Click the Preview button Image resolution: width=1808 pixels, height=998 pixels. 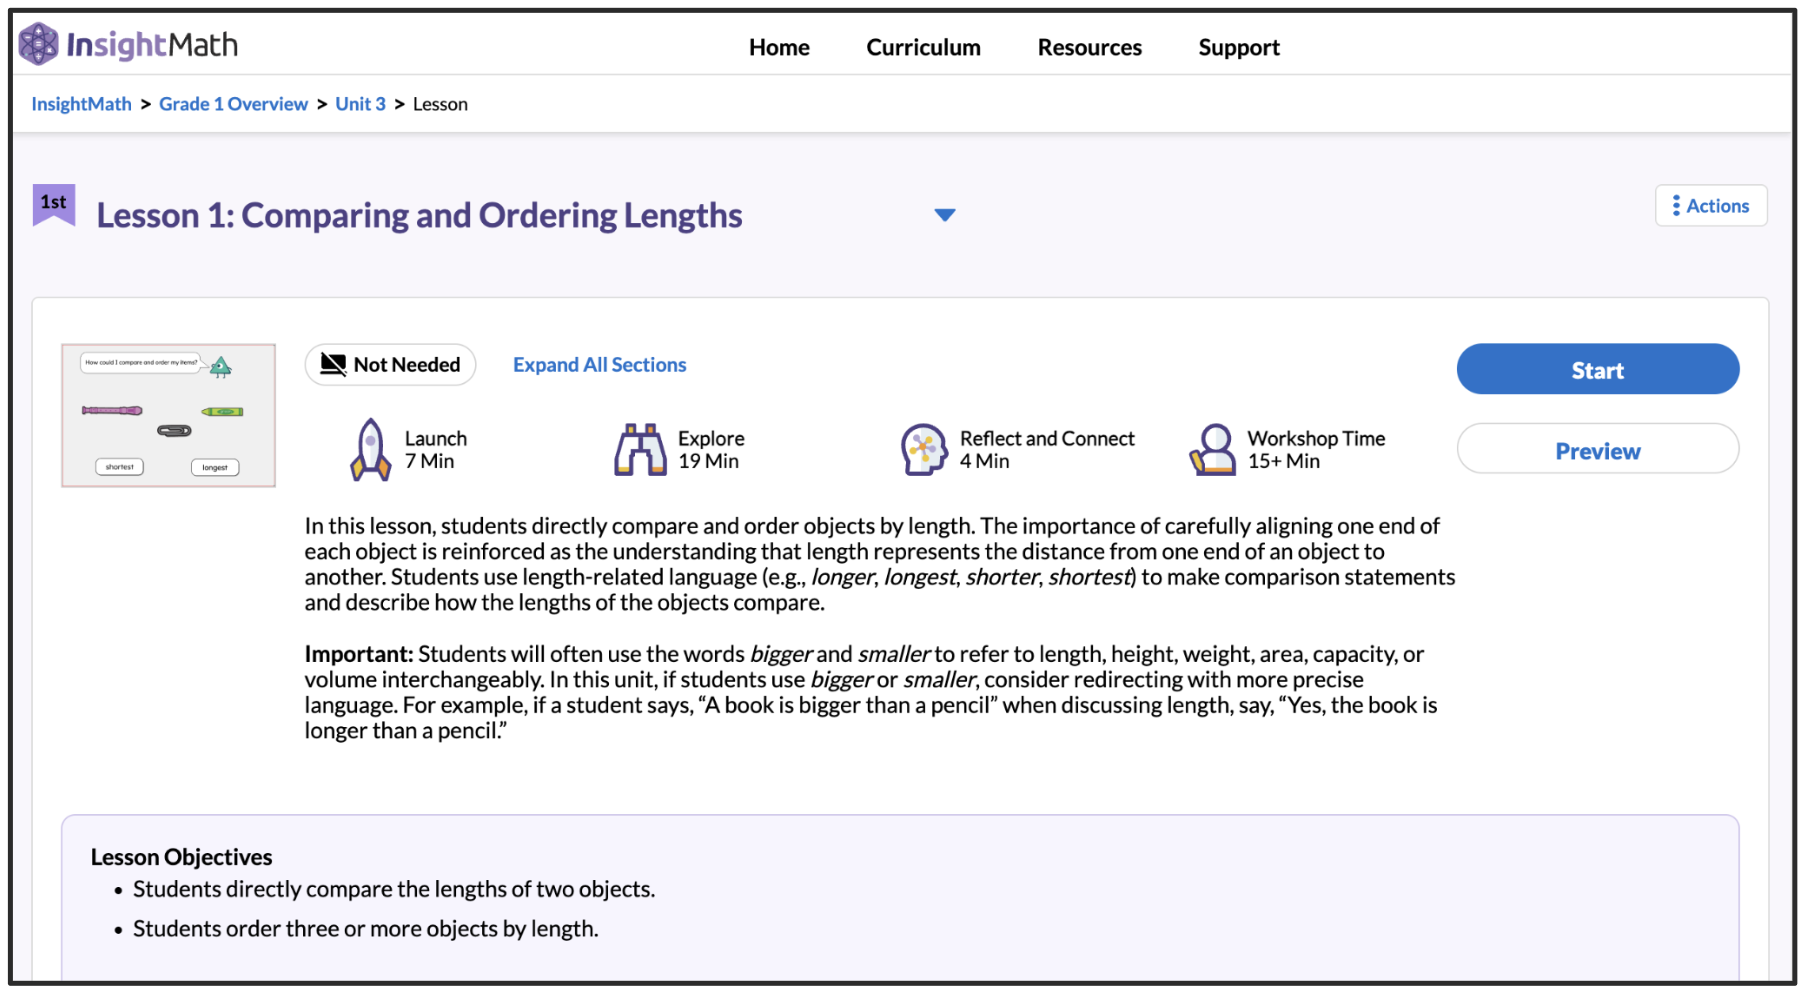1597,450
